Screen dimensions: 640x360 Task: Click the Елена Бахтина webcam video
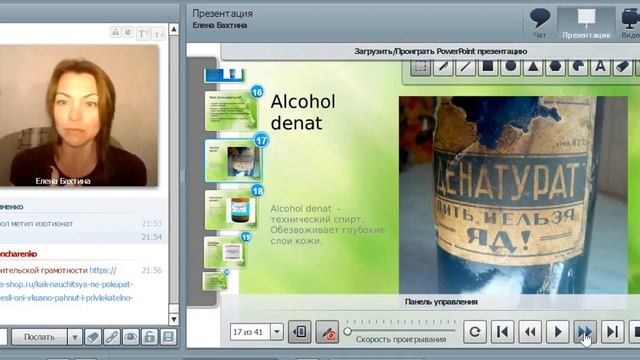(79, 116)
